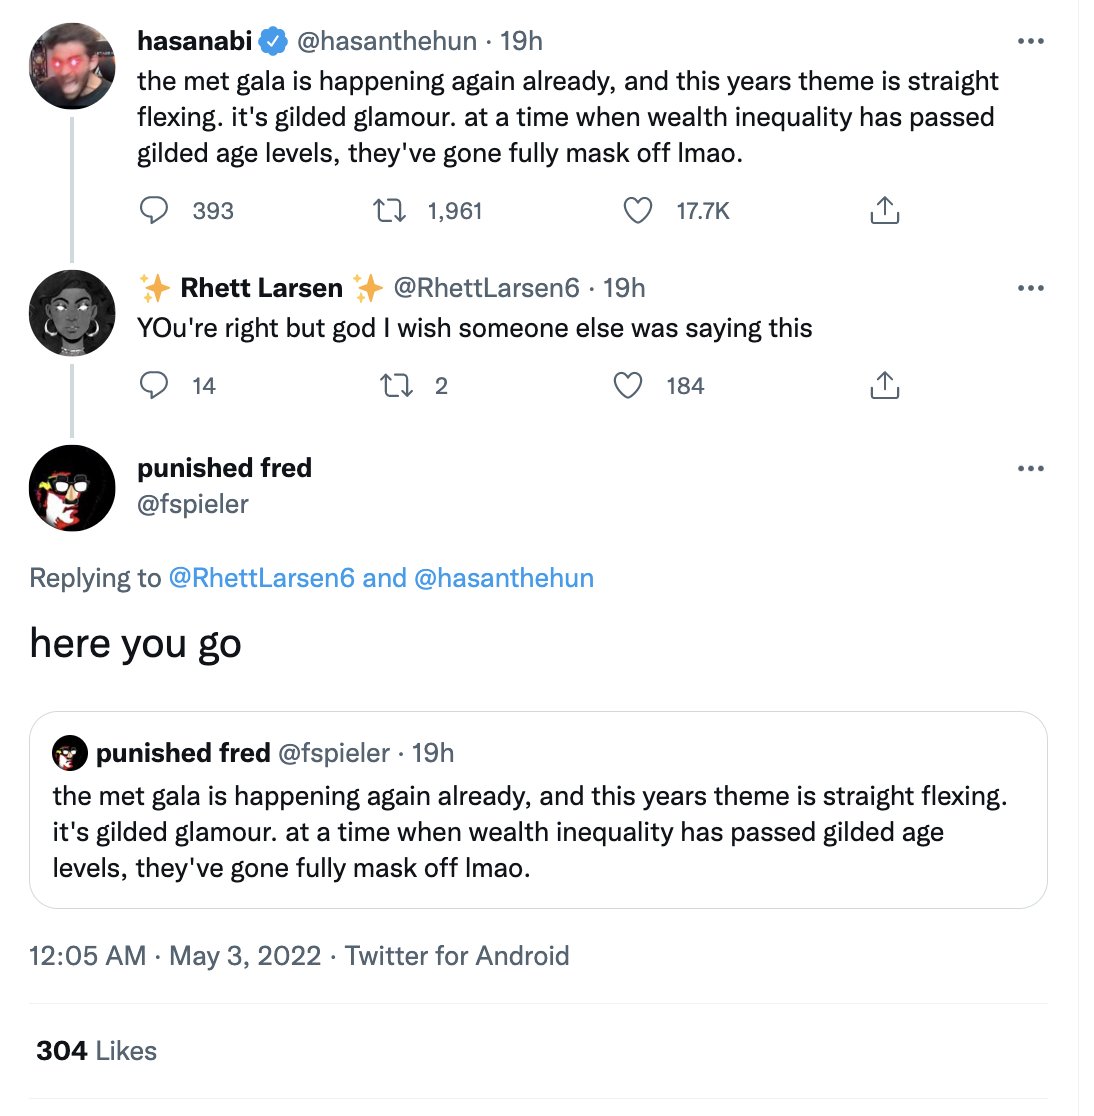Open more options on Rhett Larsen's tweet

click(1031, 288)
